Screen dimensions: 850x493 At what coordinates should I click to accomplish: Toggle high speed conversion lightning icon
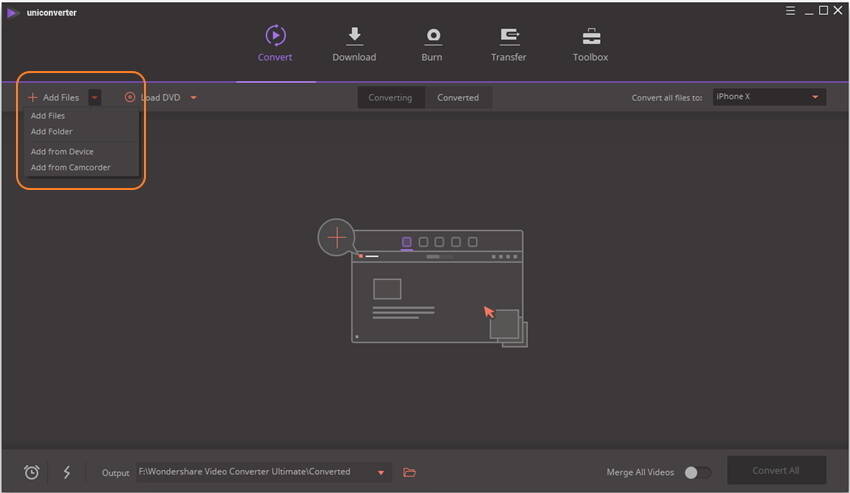[x=67, y=472]
